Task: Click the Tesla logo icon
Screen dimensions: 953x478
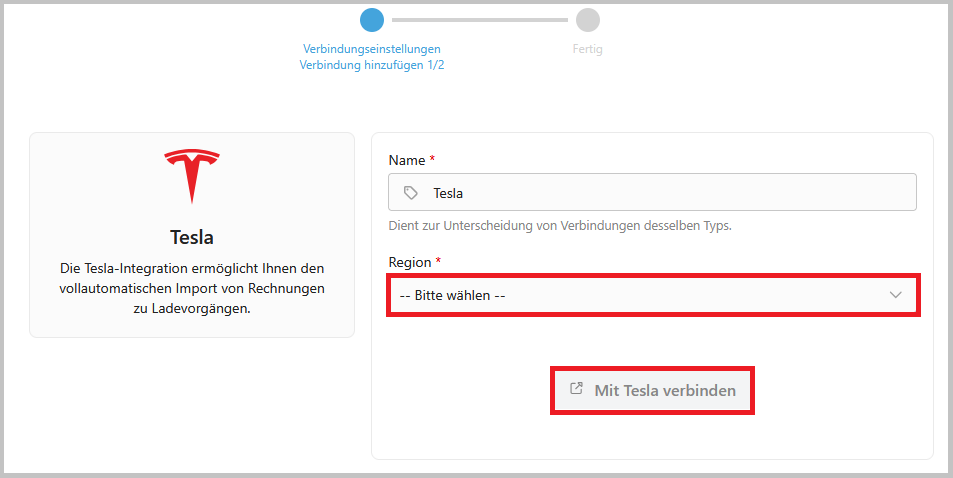Action: click(x=192, y=176)
